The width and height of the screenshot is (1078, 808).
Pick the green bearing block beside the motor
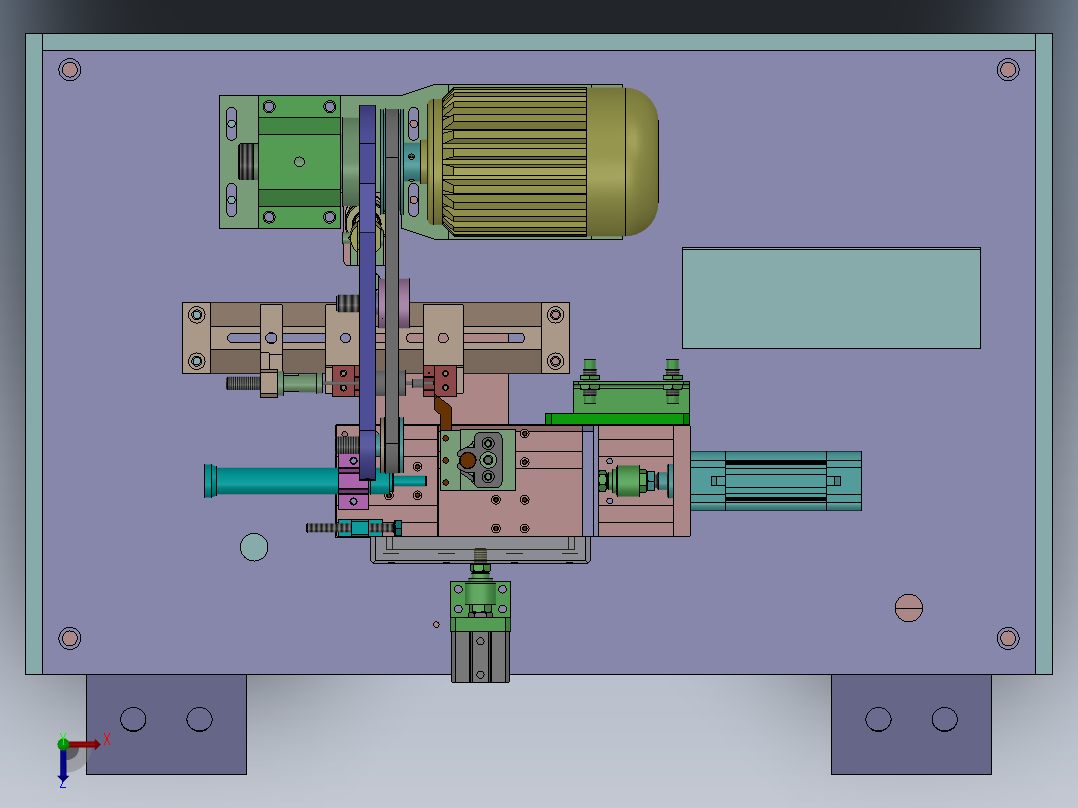(299, 162)
